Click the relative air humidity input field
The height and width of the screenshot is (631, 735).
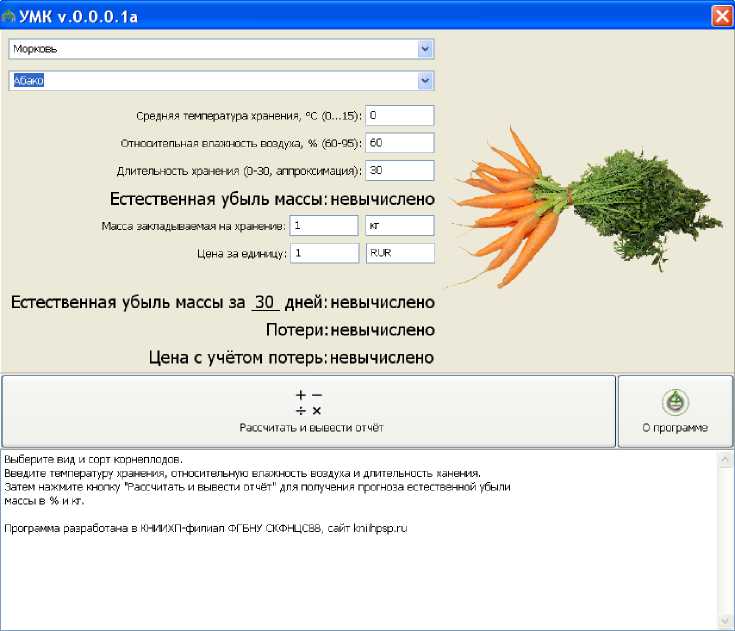(399, 143)
